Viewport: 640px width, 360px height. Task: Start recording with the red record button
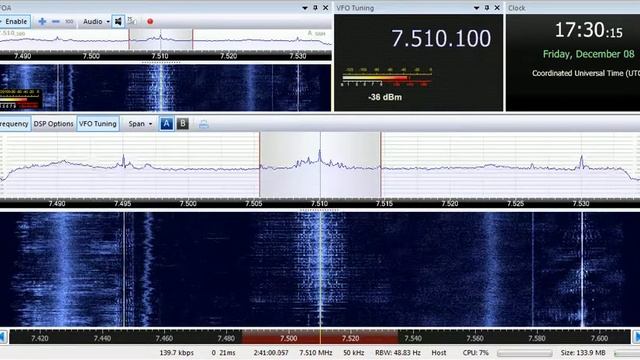[x=150, y=22]
